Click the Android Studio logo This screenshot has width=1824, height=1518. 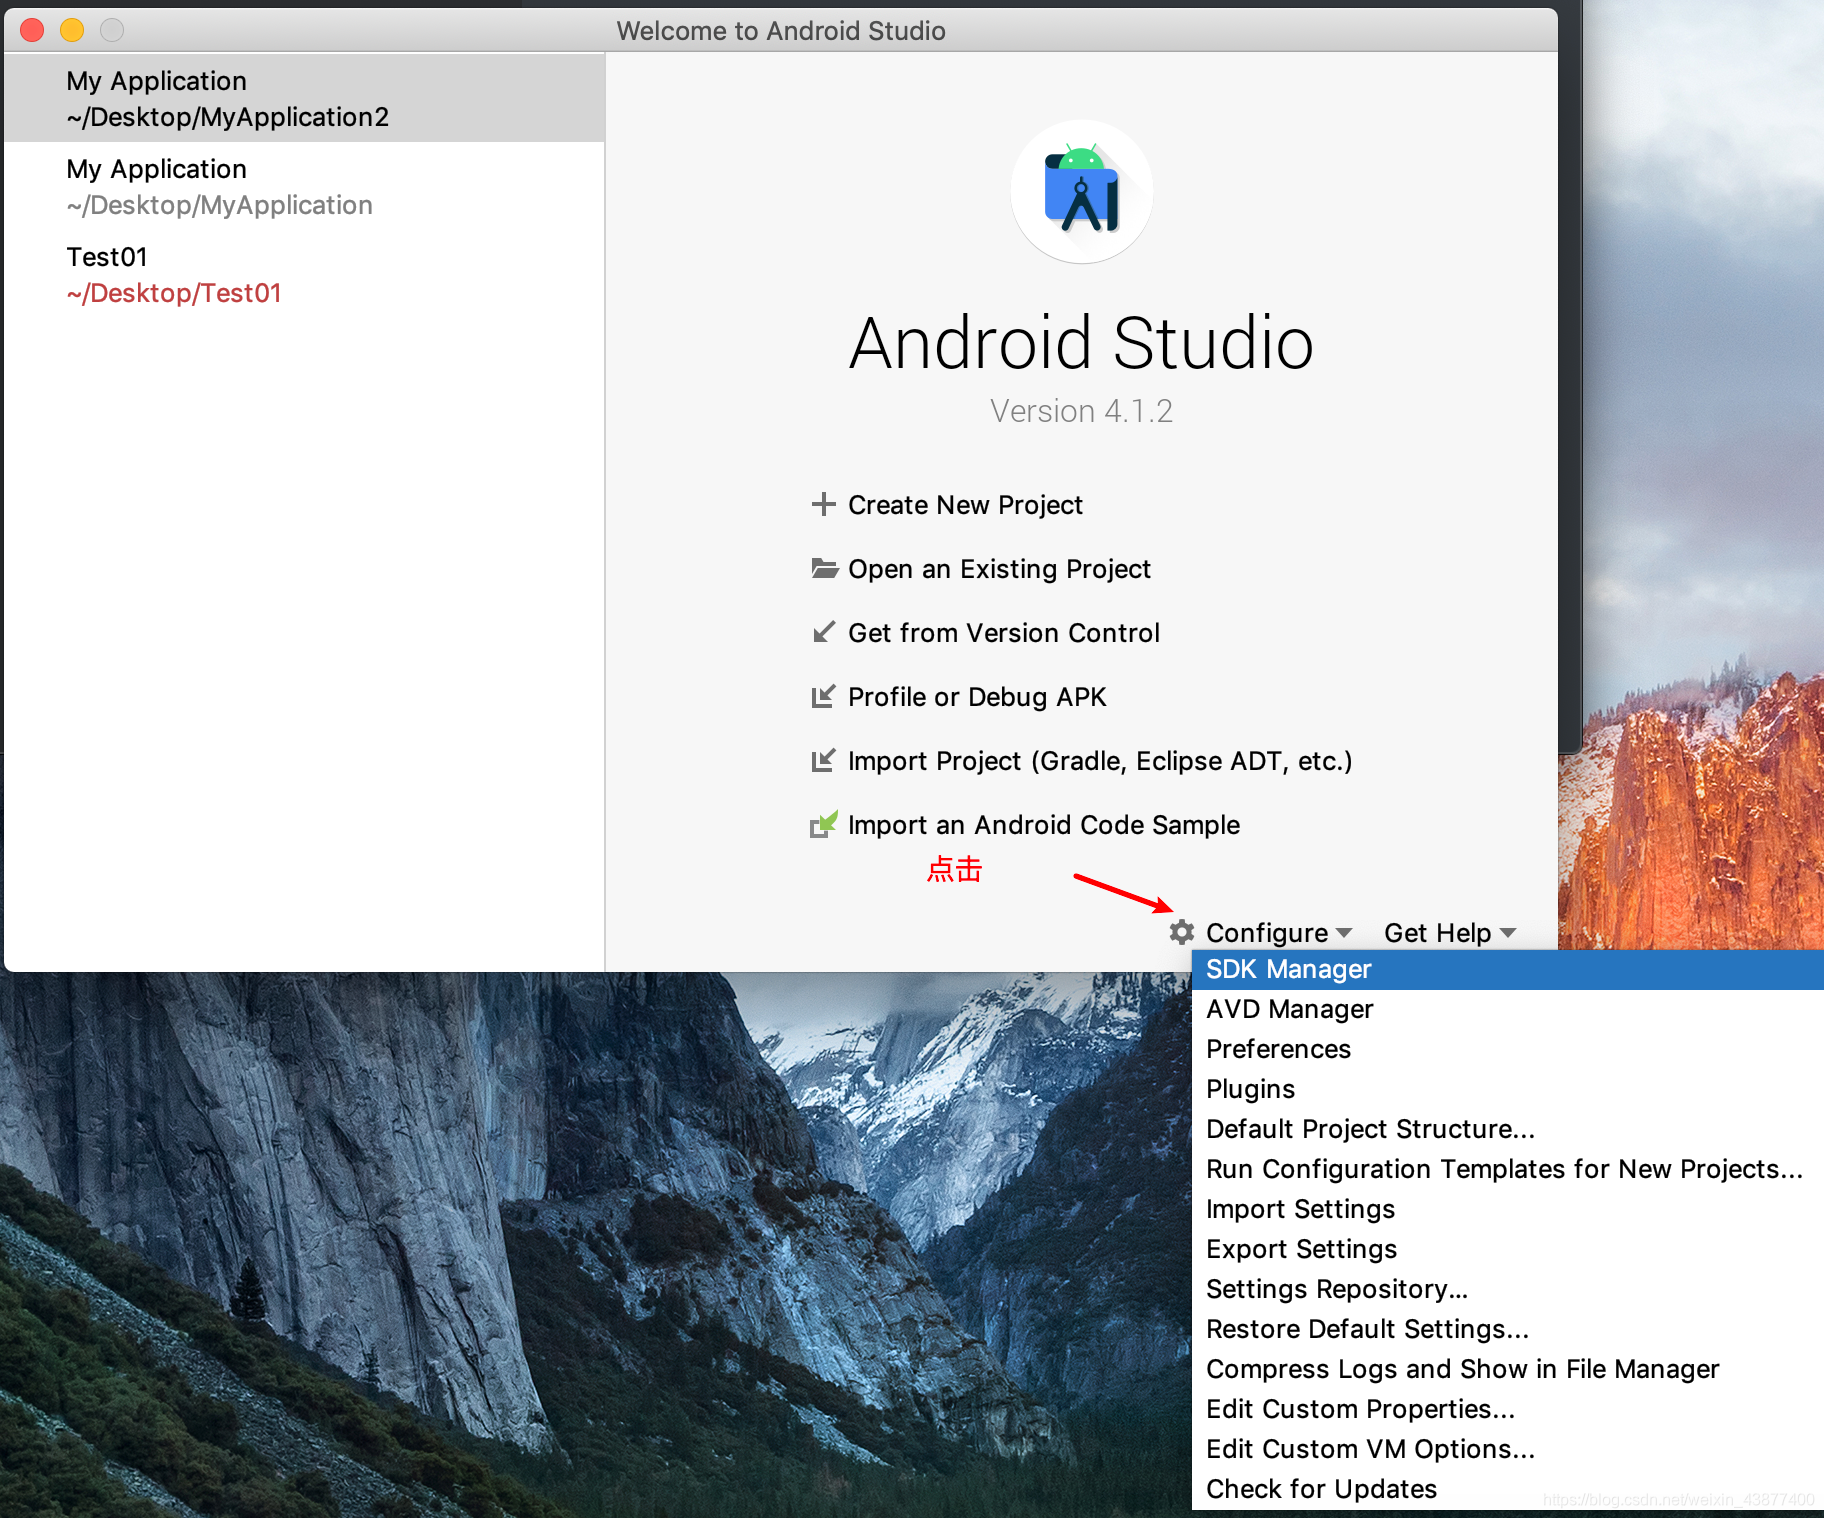click(x=1081, y=191)
